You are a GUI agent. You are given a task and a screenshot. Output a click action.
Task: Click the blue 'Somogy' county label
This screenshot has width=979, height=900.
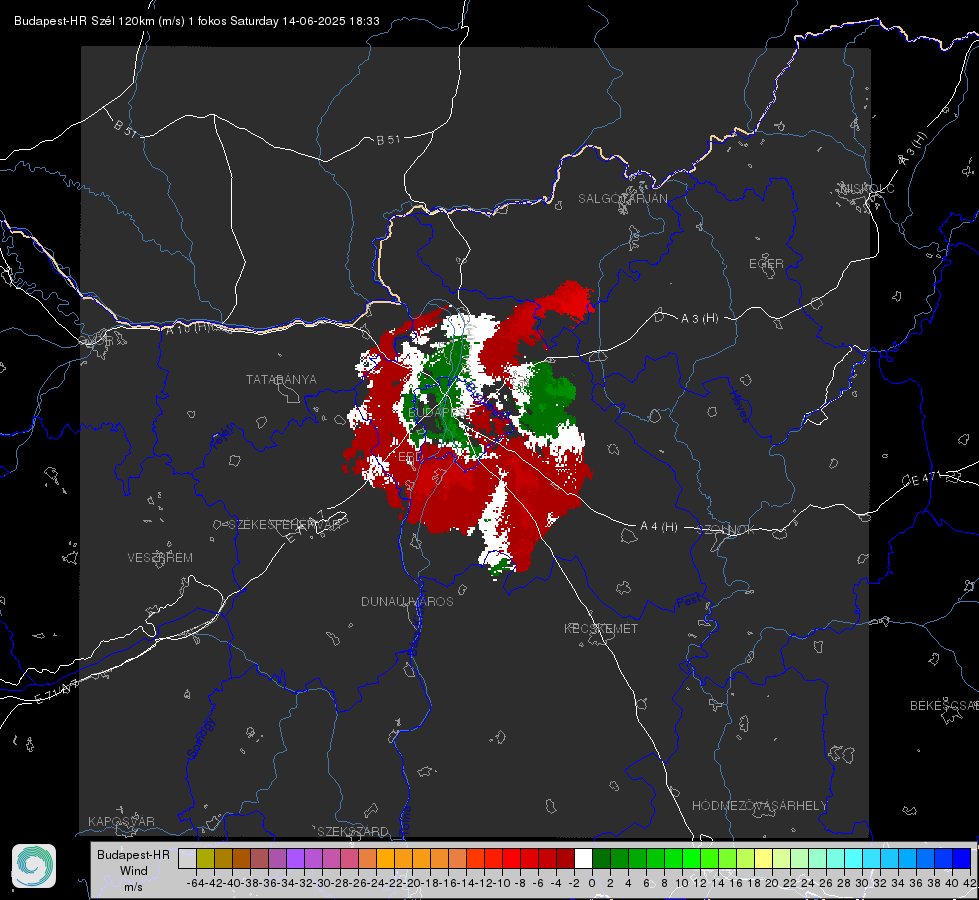[200, 738]
